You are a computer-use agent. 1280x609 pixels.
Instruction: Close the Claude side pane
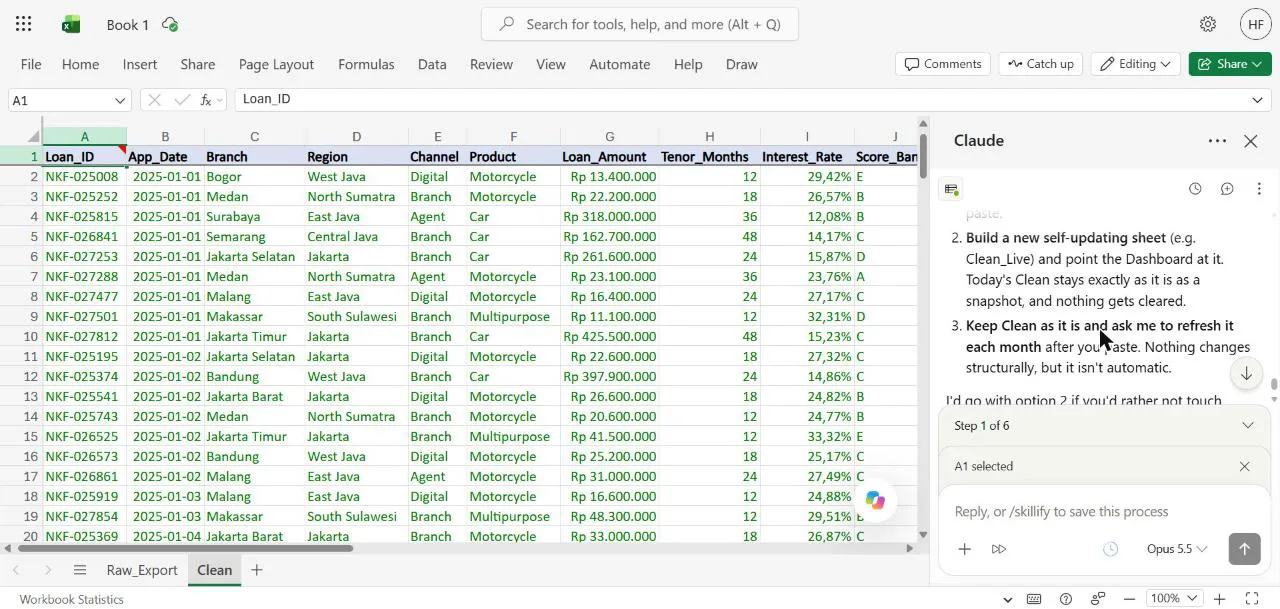click(x=1251, y=141)
